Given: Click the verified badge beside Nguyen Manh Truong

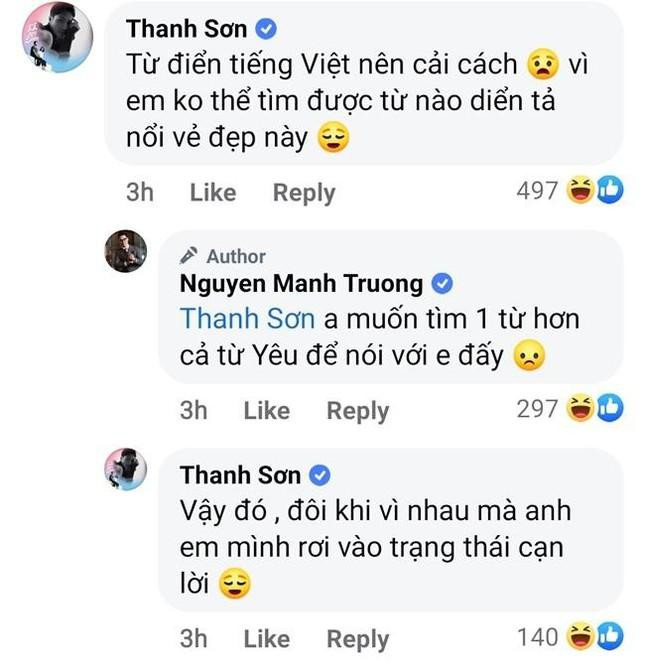Looking at the screenshot, I should coord(441,283).
